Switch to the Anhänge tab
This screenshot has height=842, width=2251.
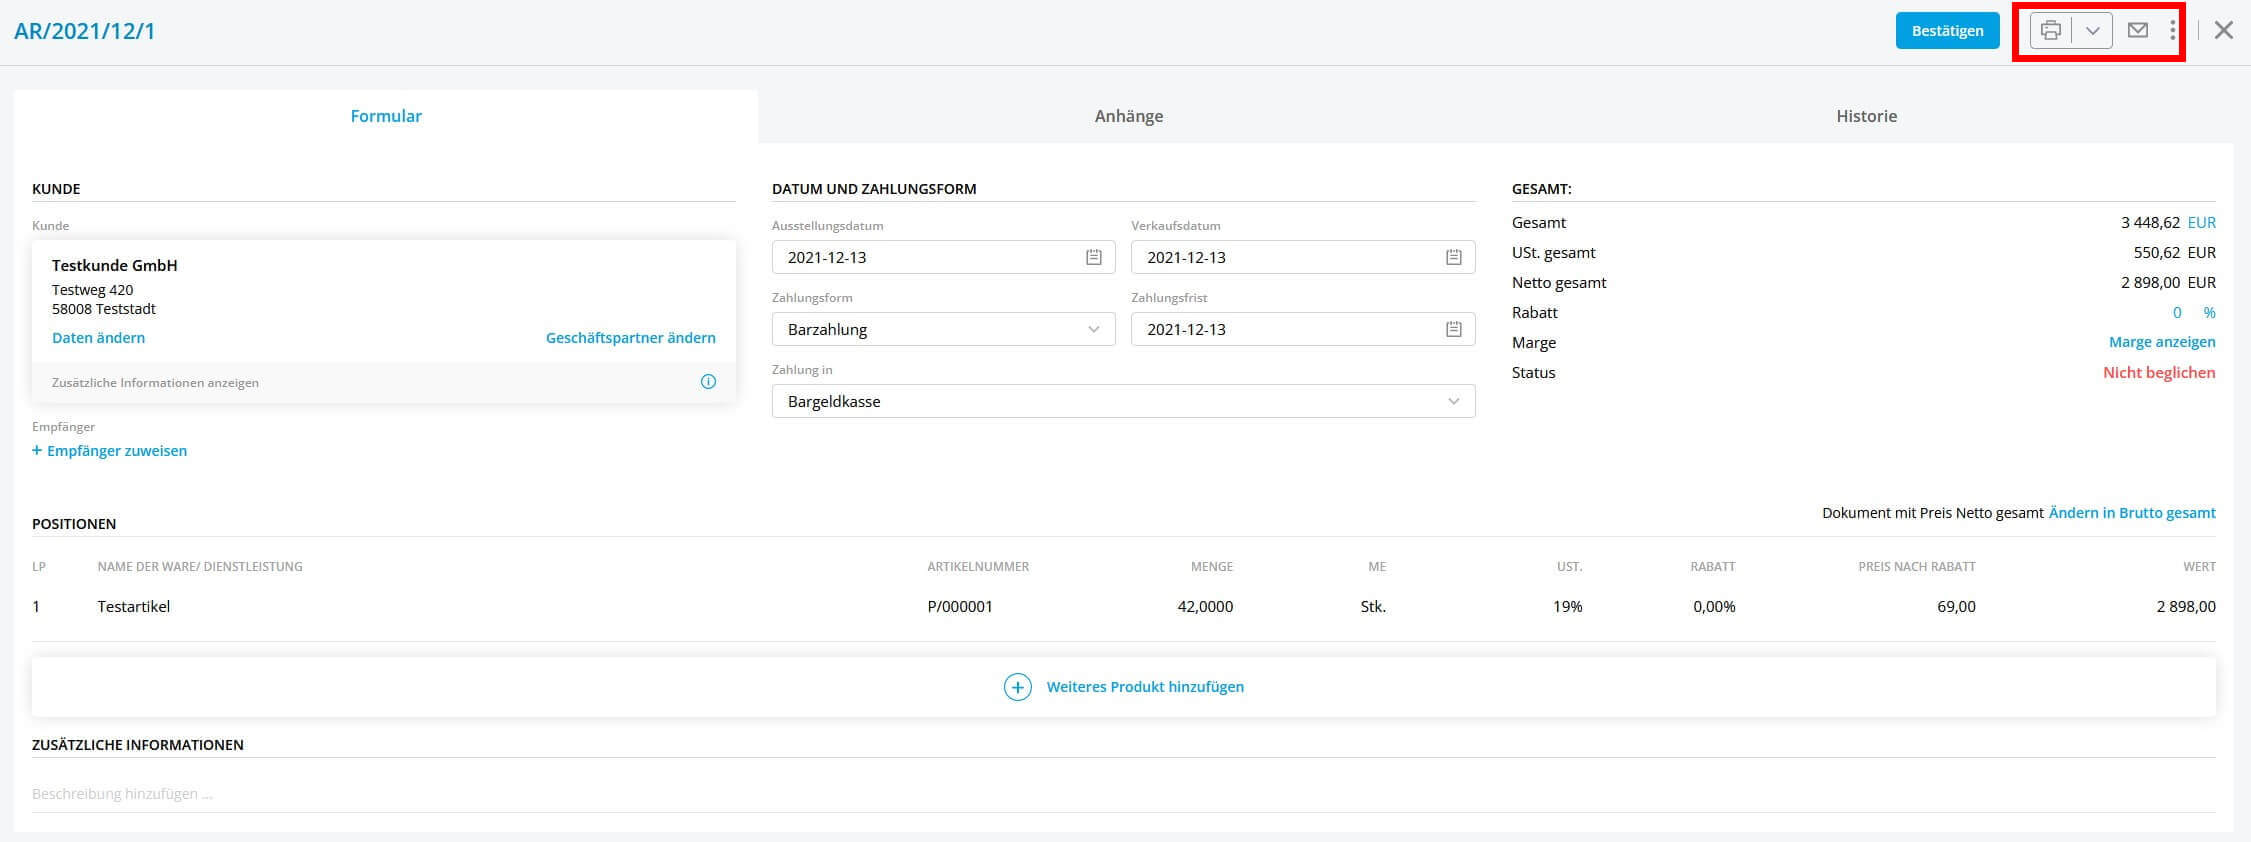pos(1129,116)
